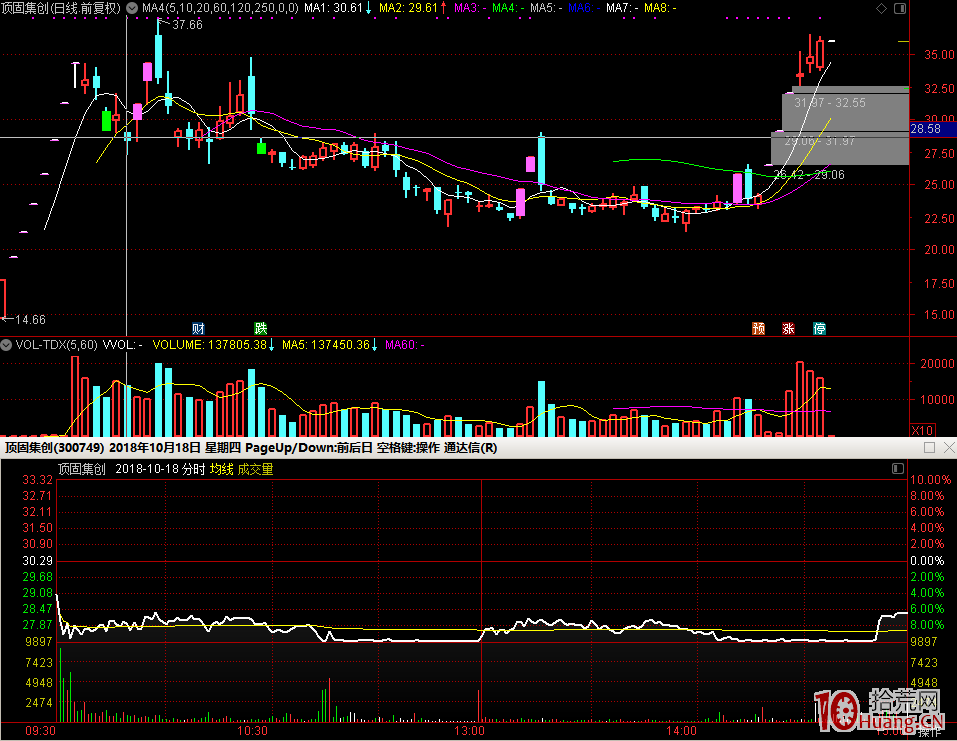957x741 pixels.
Task: Click the square icon at chart top-right
Action: coord(899,8)
